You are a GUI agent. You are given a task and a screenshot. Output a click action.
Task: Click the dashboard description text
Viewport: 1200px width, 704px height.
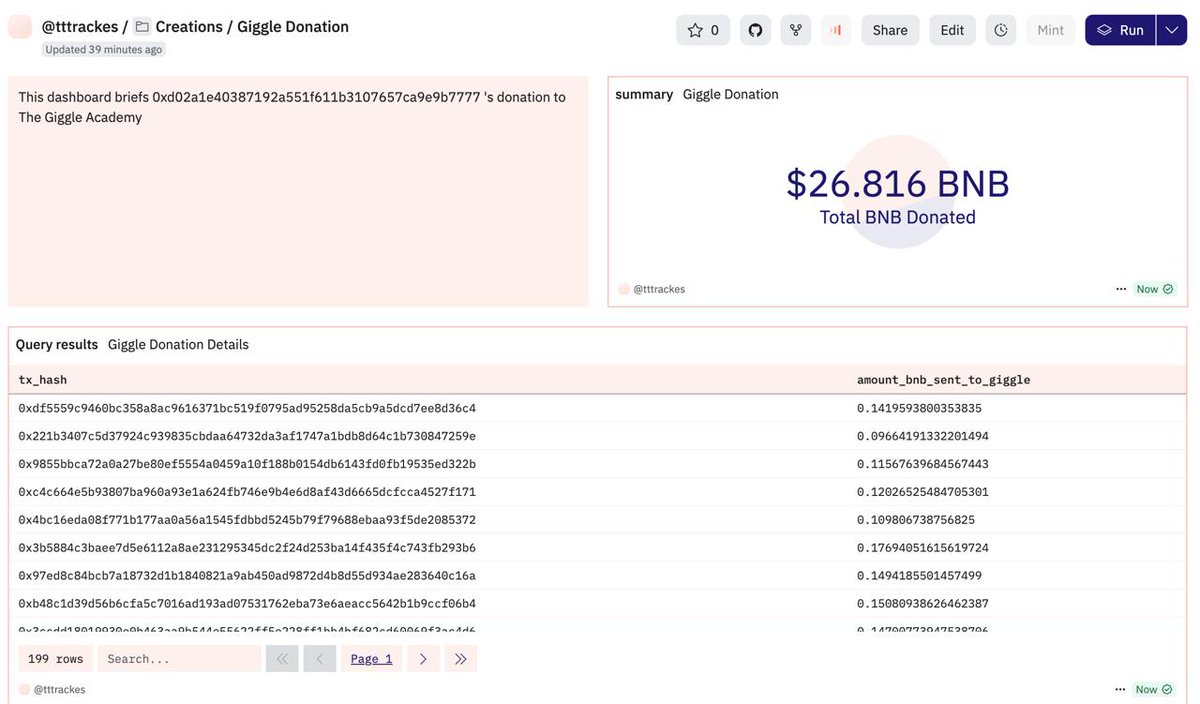[x=292, y=107]
